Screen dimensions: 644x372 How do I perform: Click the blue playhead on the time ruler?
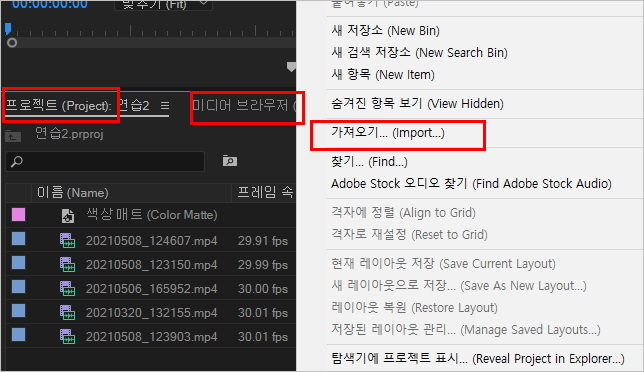[x=8, y=29]
